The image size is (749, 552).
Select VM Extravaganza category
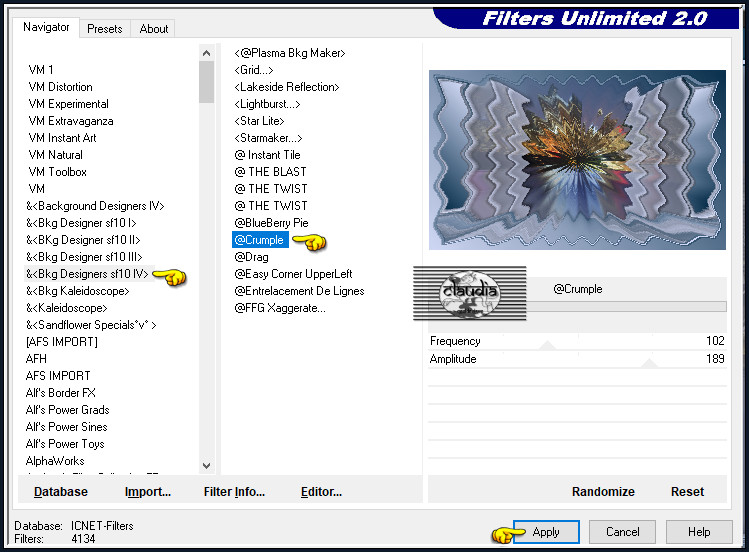click(71, 121)
